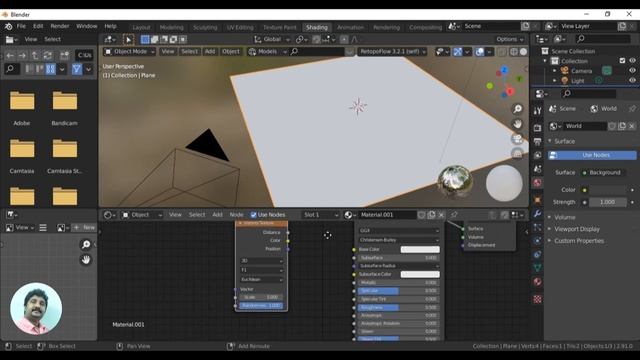
Task: Go to parent directory in file browser
Action: (35, 56)
